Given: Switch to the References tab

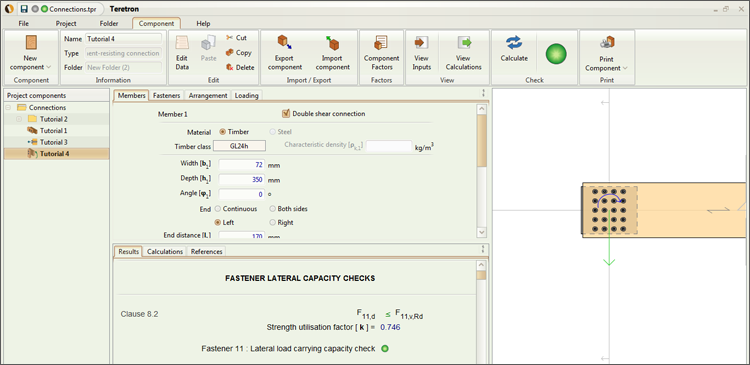Looking at the screenshot, I should click(207, 251).
